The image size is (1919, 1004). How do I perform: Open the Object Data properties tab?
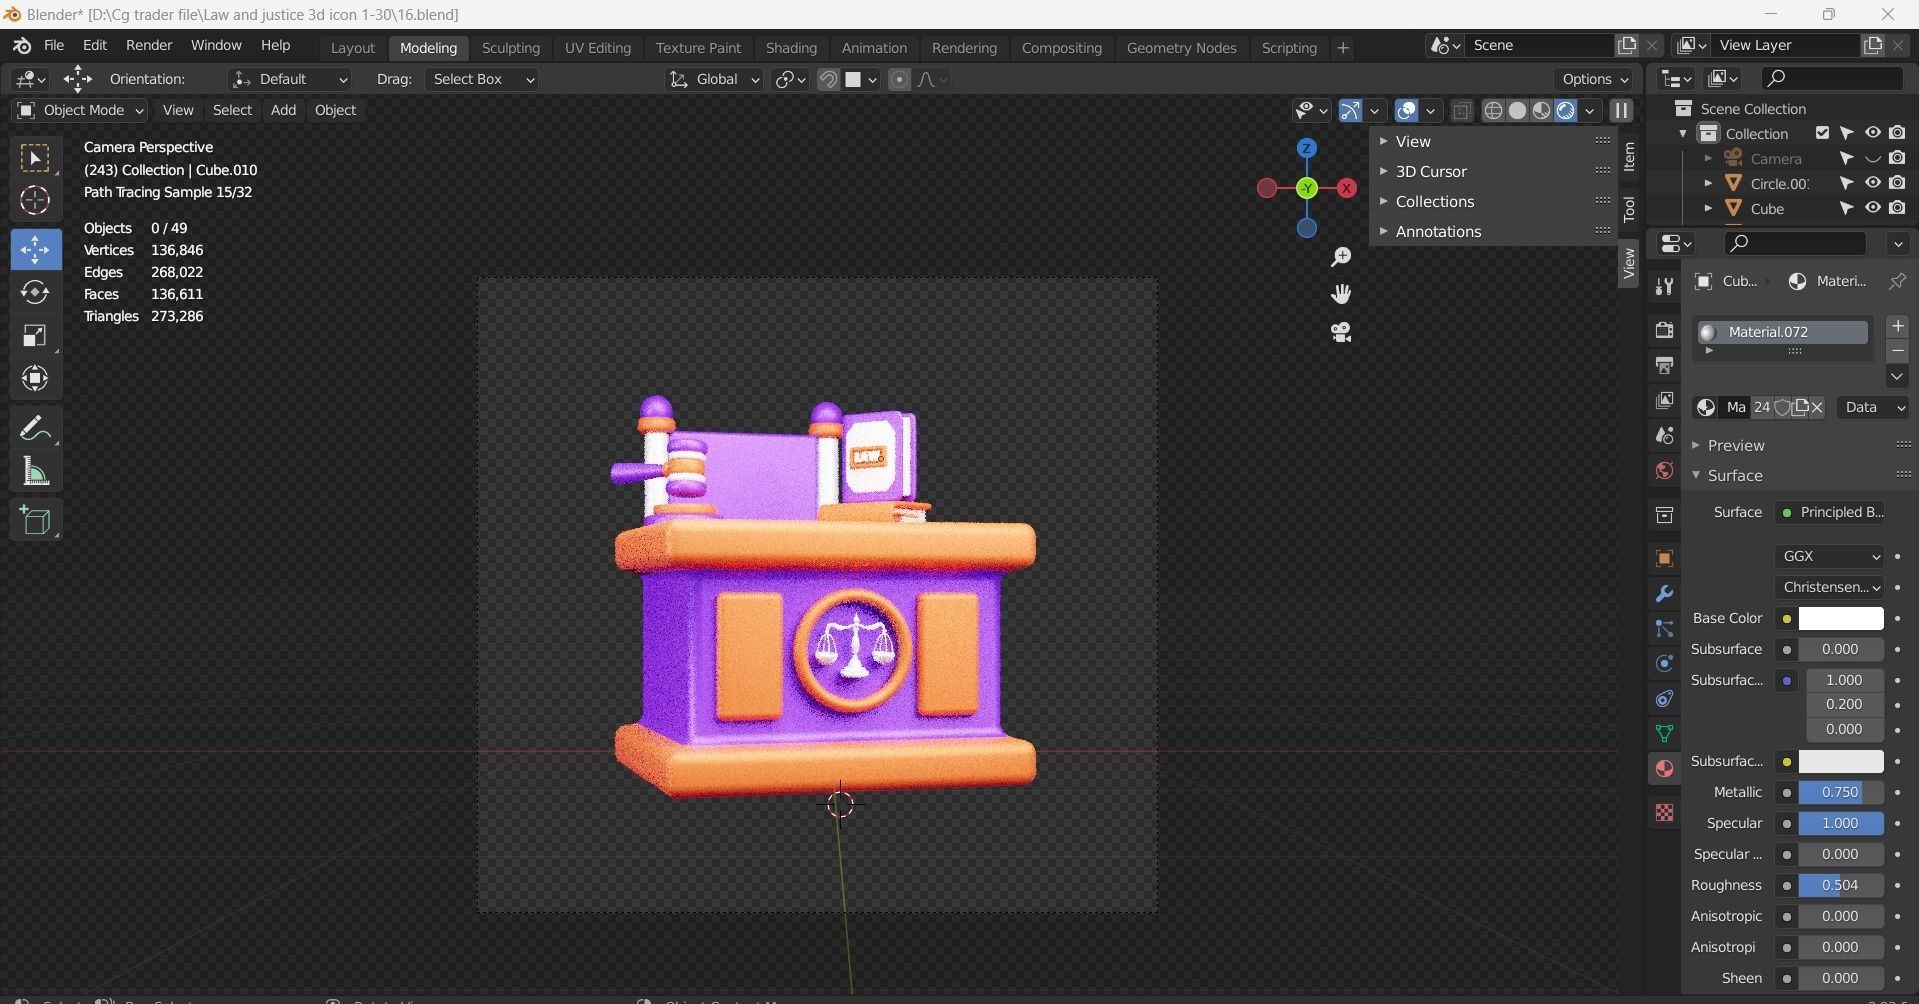click(x=1664, y=734)
